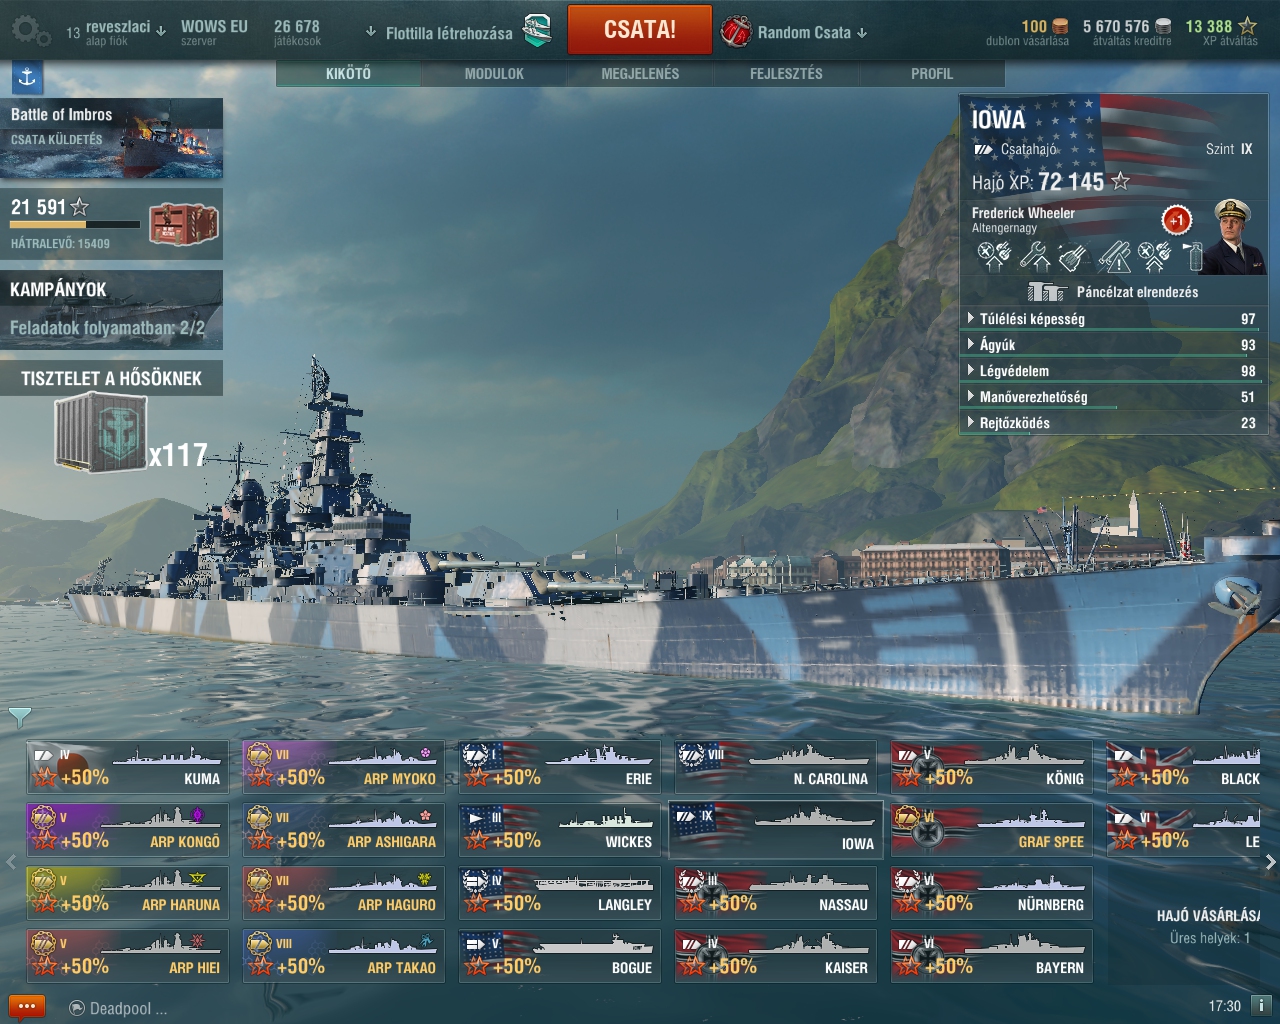Open the settings gear icon
Viewport: 1280px width, 1024px height.
coord(29,30)
